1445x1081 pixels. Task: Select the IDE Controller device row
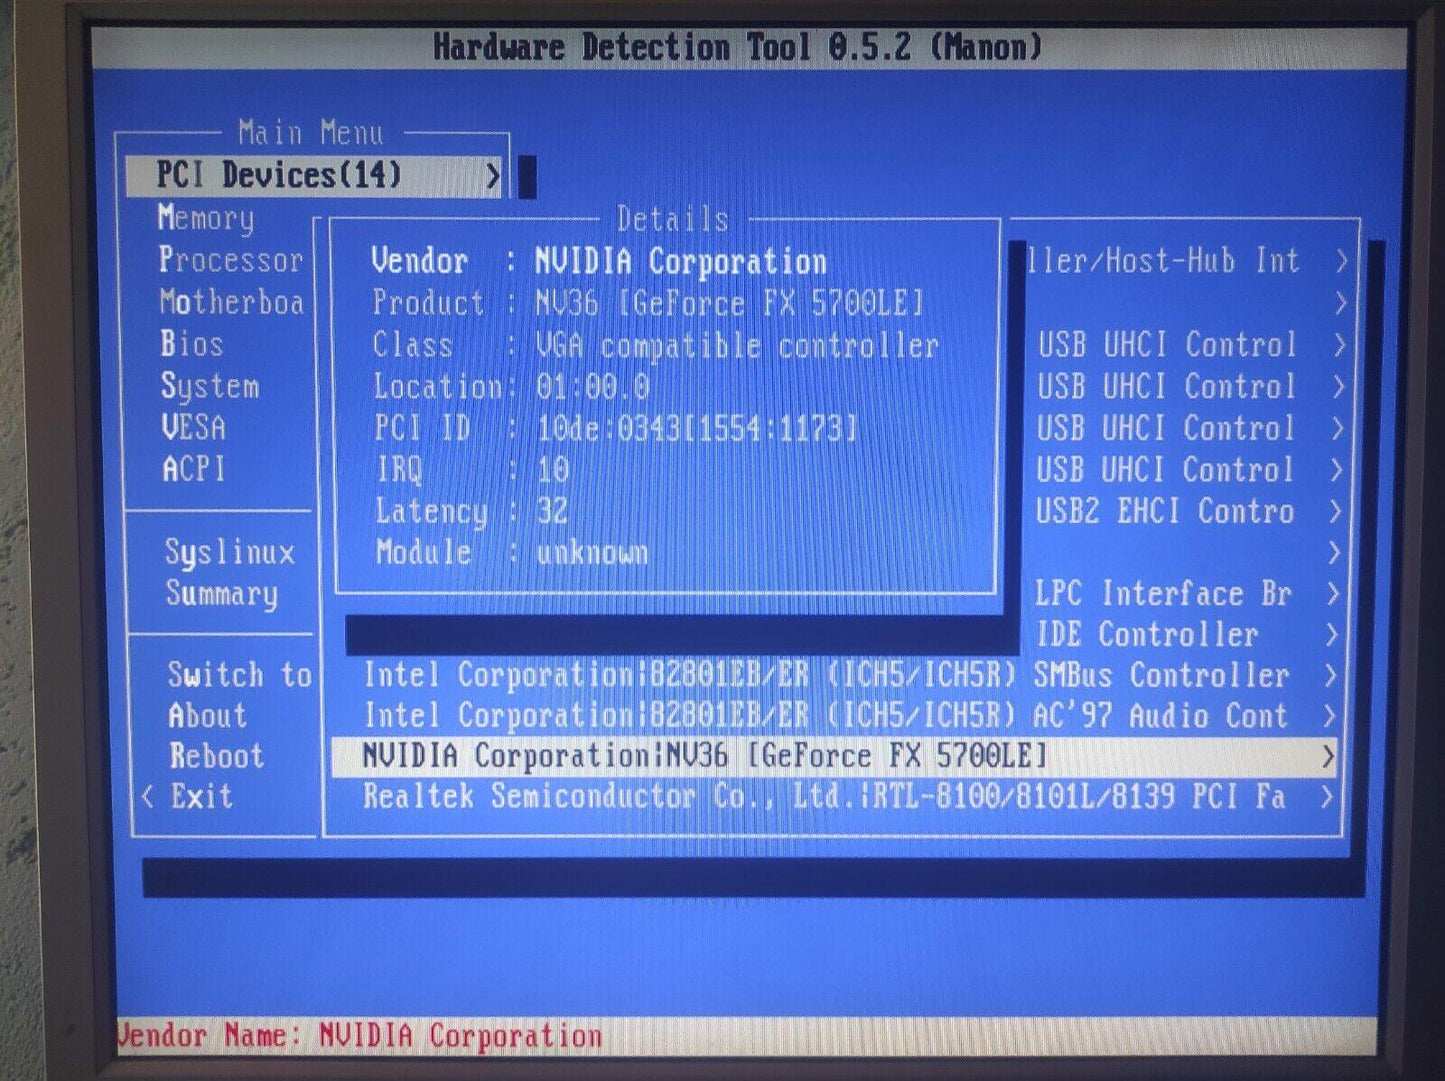(x=1147, y=635)
